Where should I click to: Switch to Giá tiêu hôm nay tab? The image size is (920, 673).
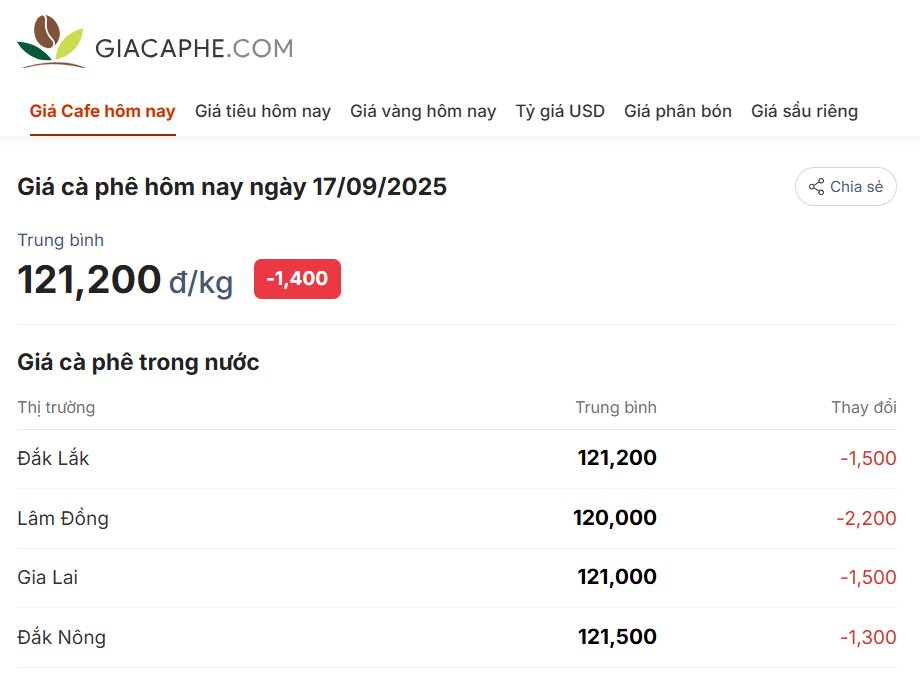coord(263,111)
